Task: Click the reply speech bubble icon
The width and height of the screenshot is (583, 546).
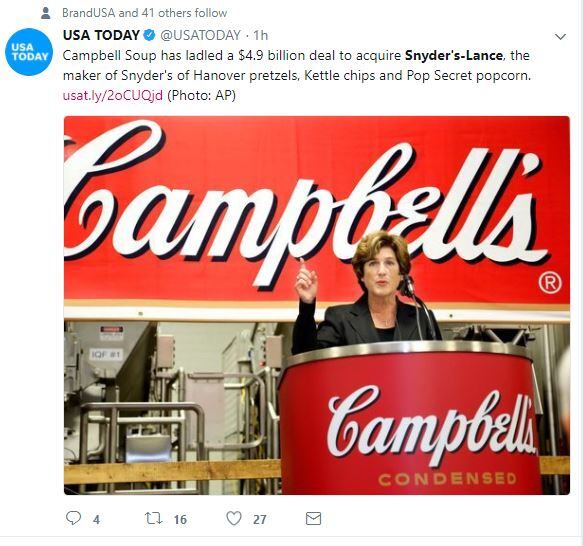Action: pyautogui.click(x=73, y=518)
